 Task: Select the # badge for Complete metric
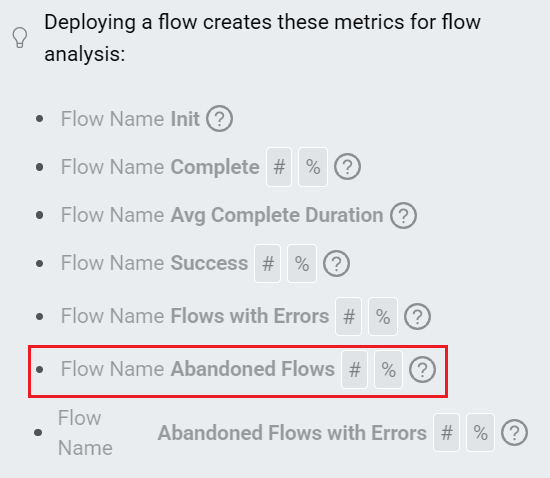pos(279,167)
